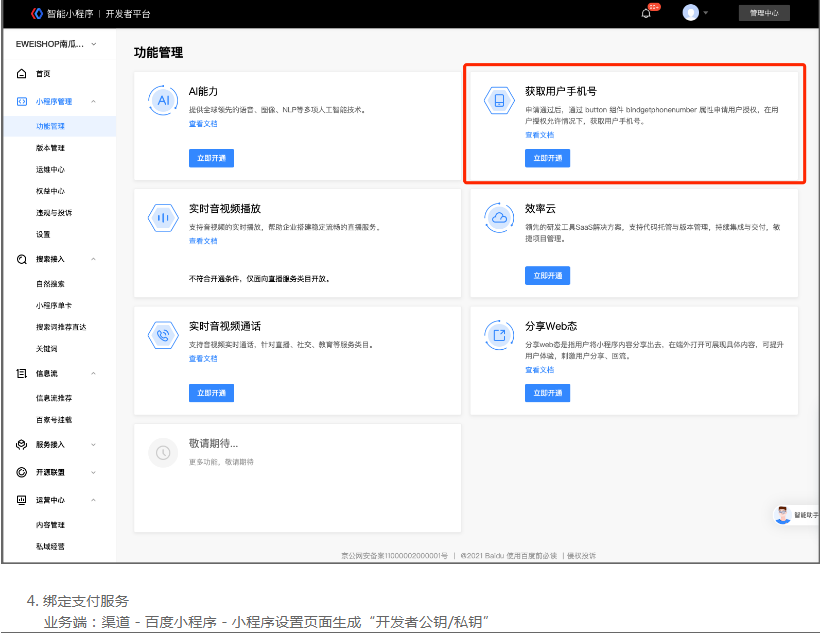Expand the EWEISHOP app switcher dropdown
The height and width of the screenshot is (633, 822).
tap(94, 44)
